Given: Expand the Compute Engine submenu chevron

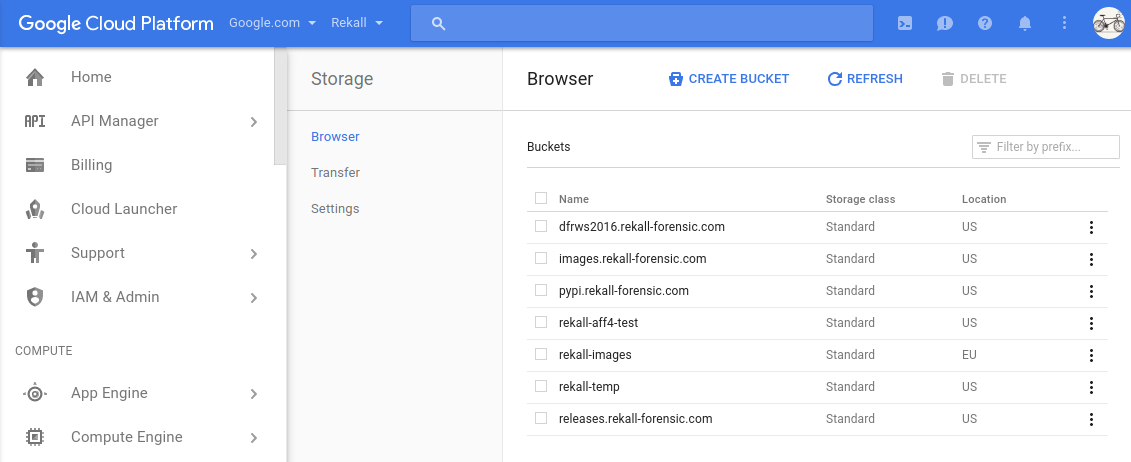Looking at the screenshot, I should pyautogui.click(x=254, y=438).
